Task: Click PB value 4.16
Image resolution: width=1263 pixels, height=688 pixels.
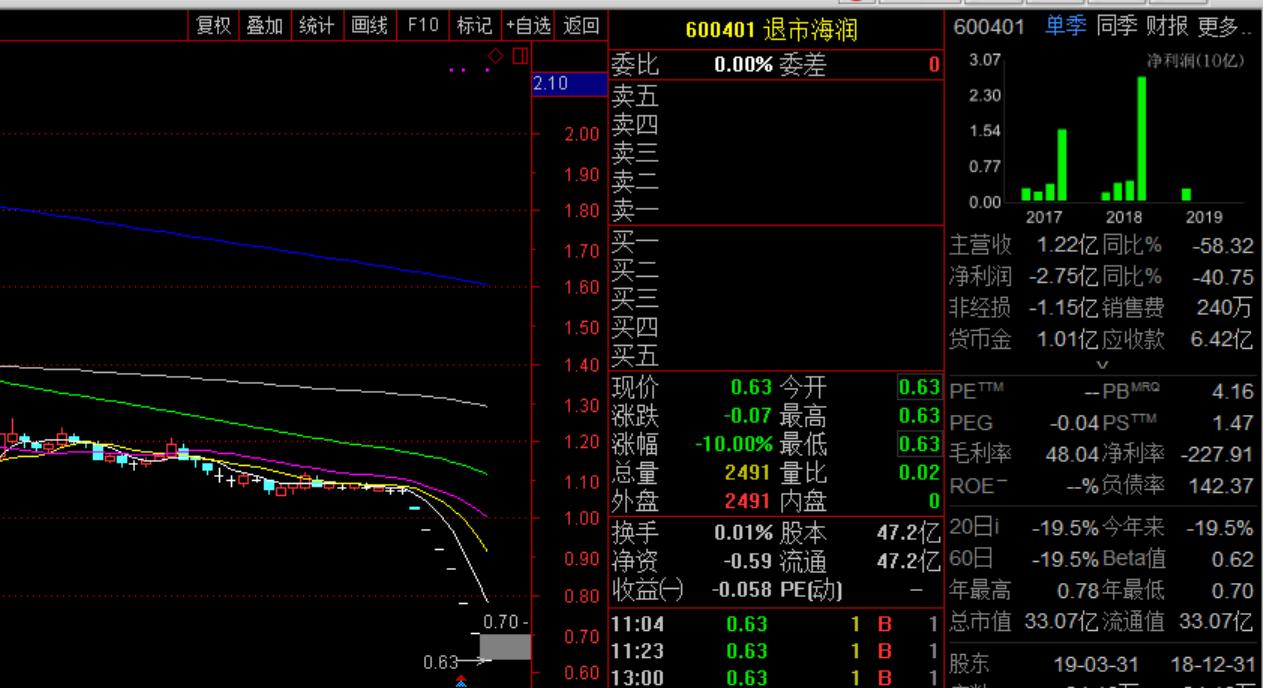Action: [1232, 391]
